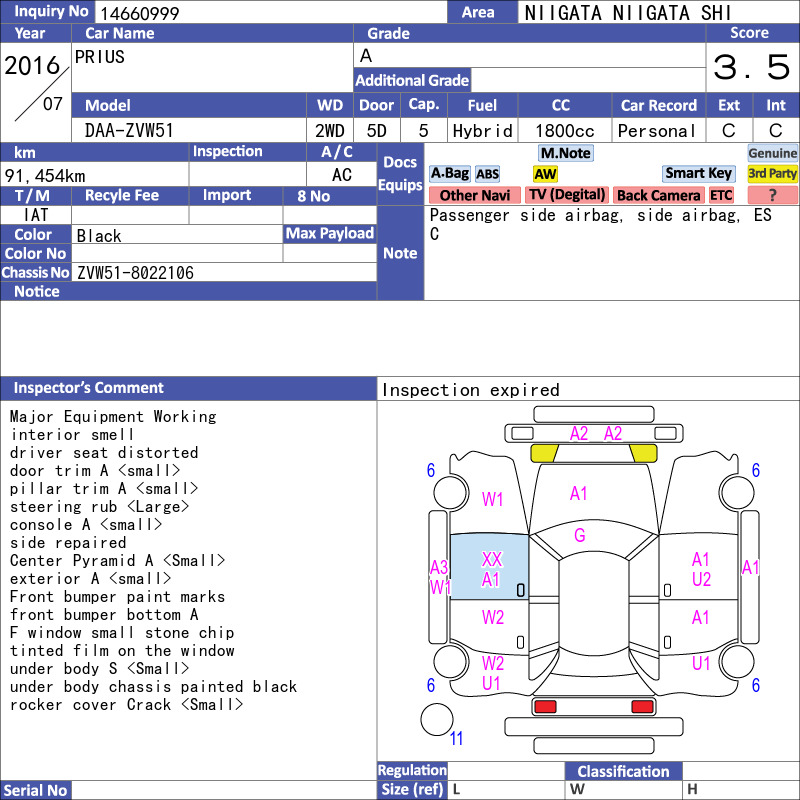
Task: Click the G mark on the windshield
Action: click(x=580, y=535)
